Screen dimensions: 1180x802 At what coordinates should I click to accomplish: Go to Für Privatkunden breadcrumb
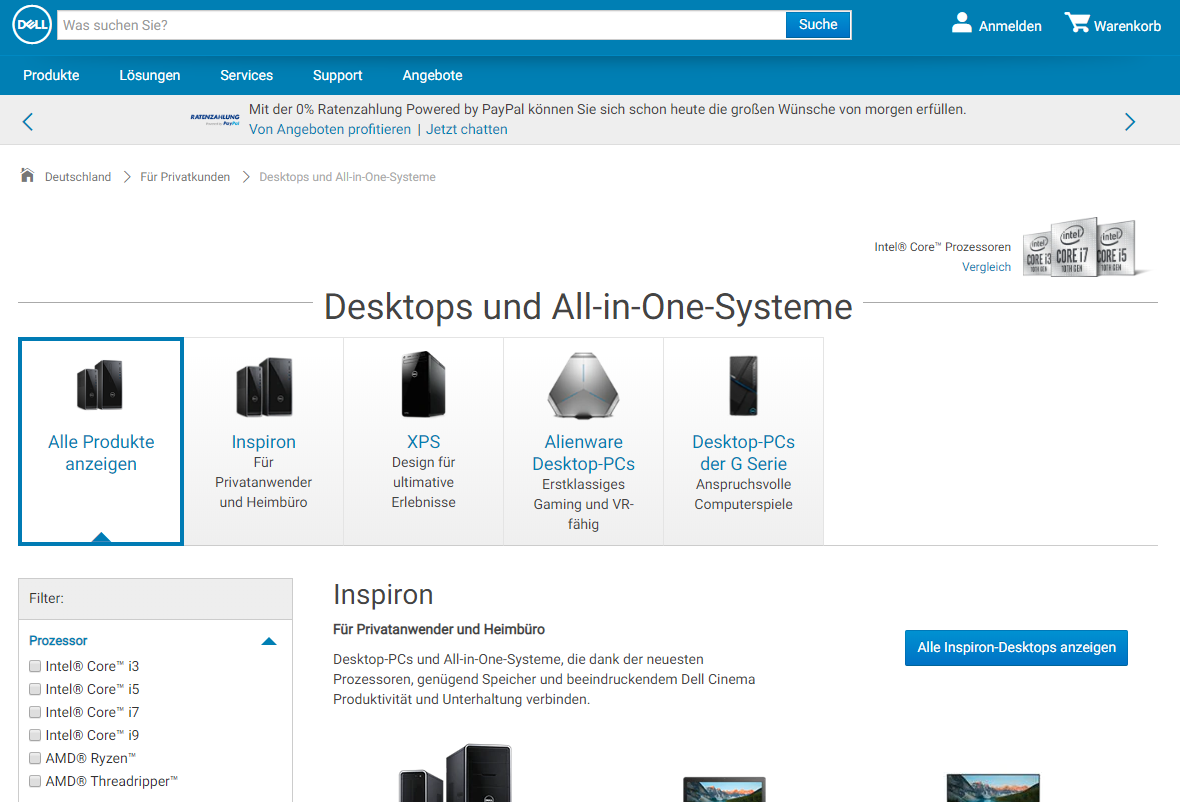(185, 177)
